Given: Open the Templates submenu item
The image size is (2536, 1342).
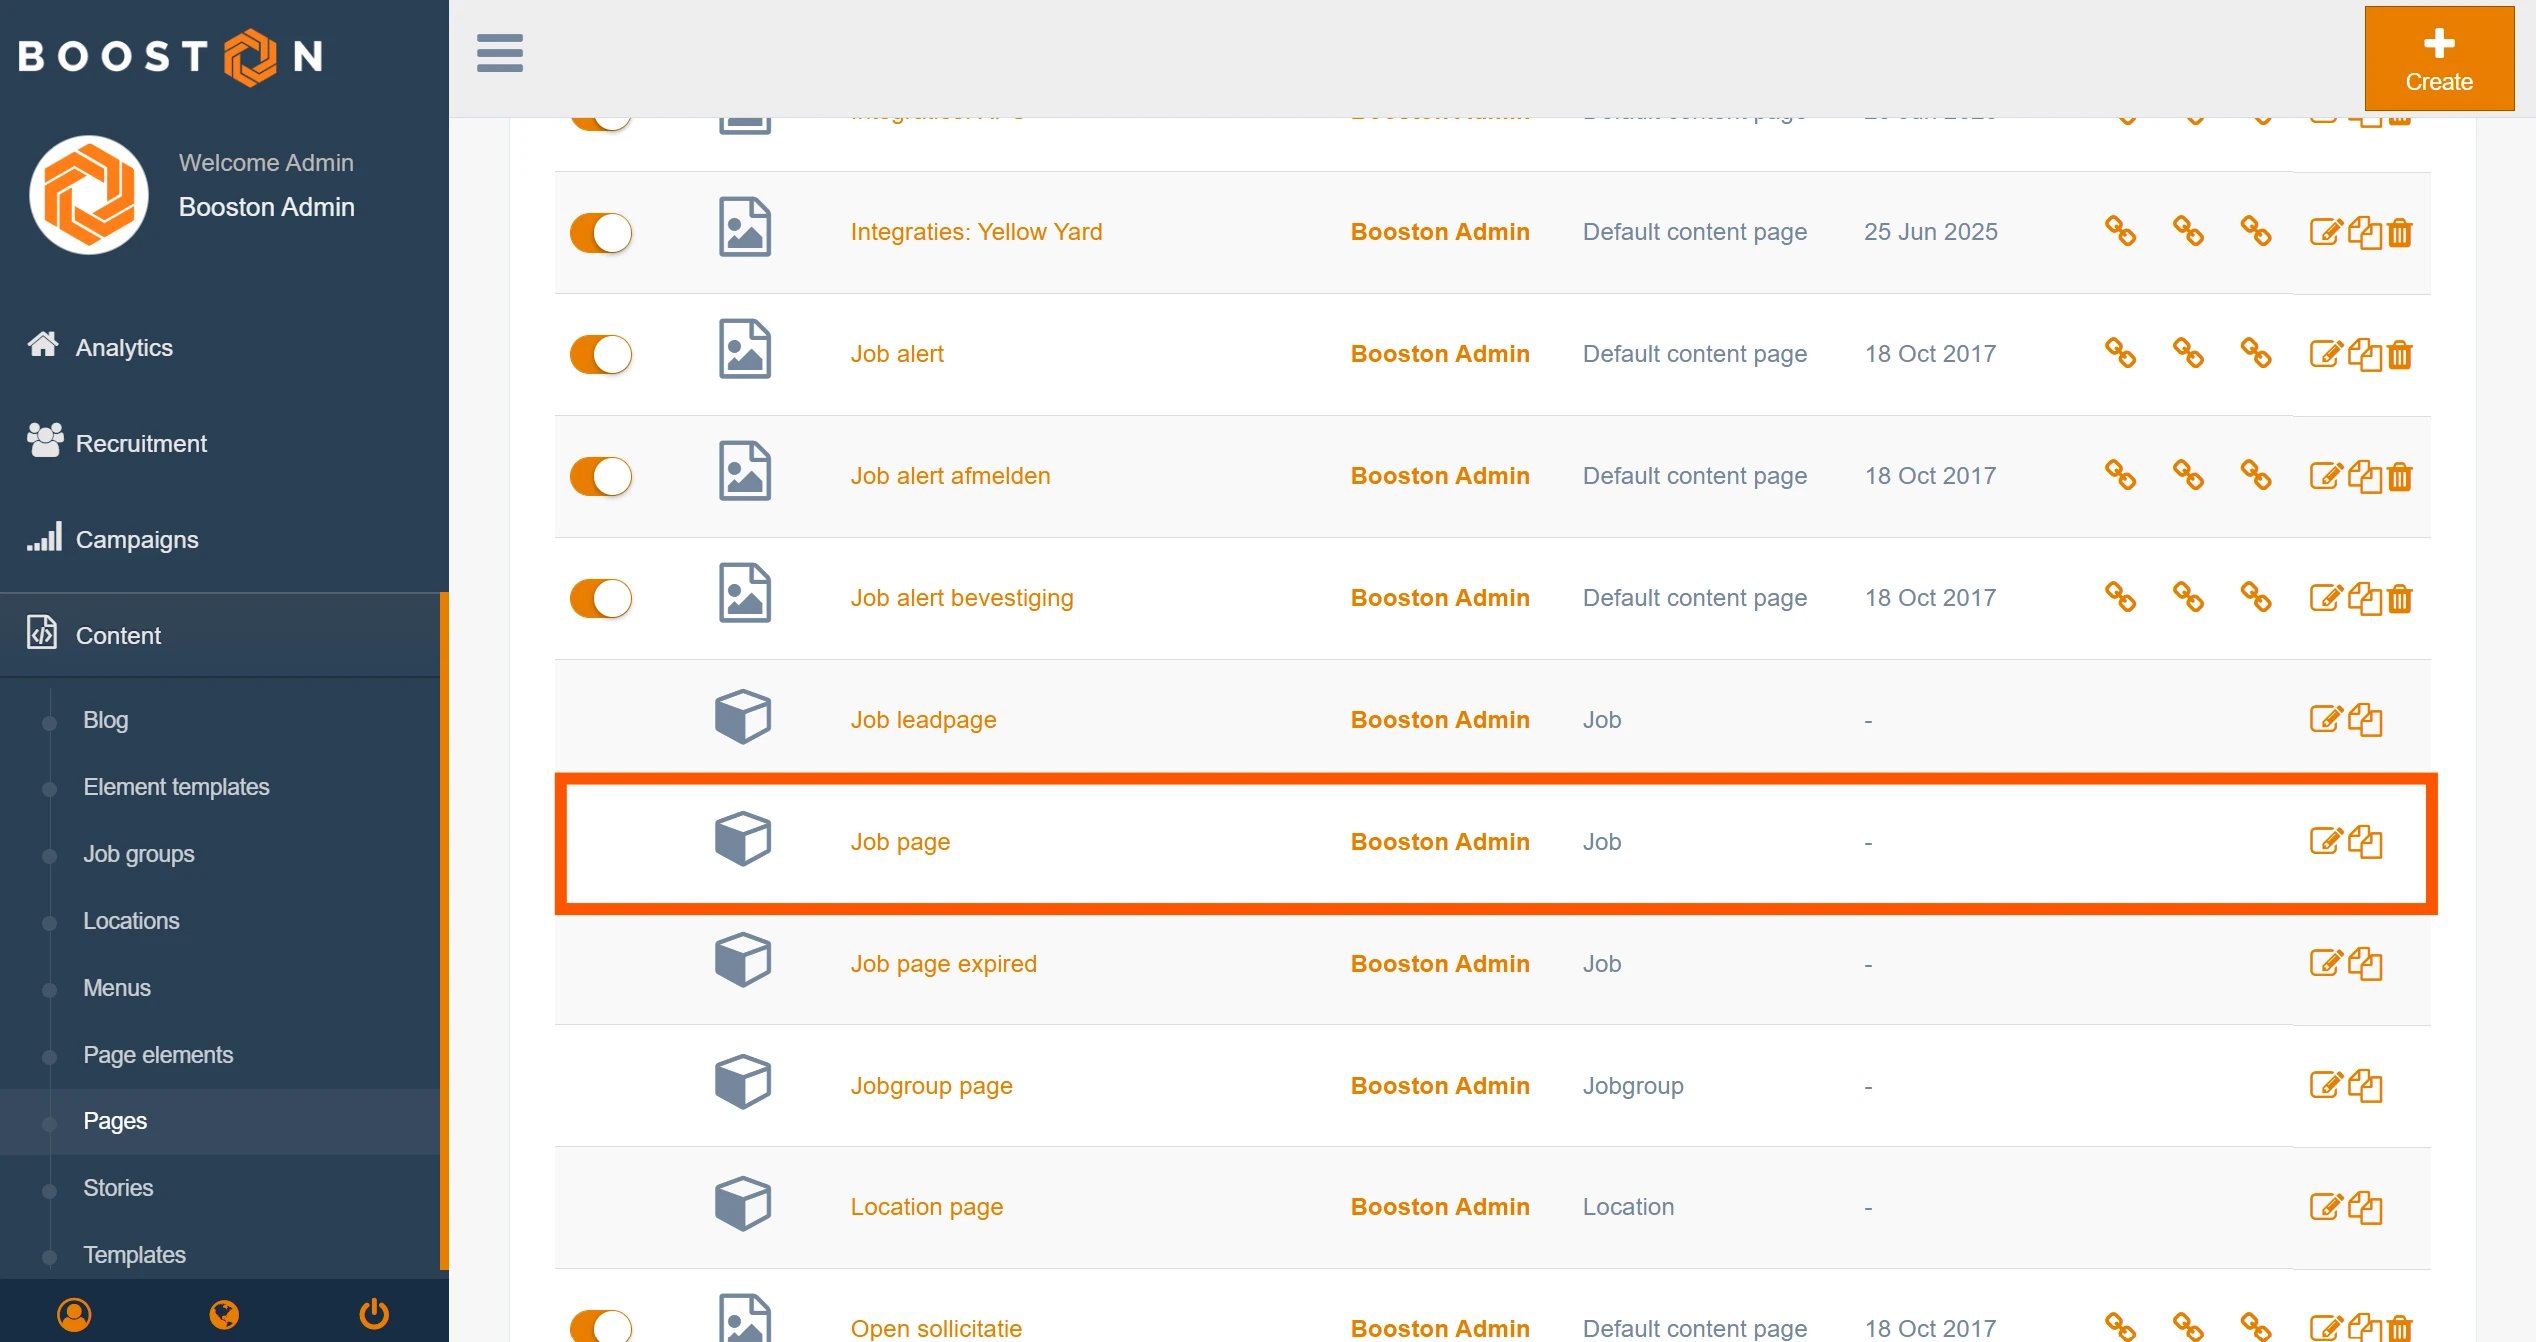Looking at the screenshot, I should (134, 1254).
